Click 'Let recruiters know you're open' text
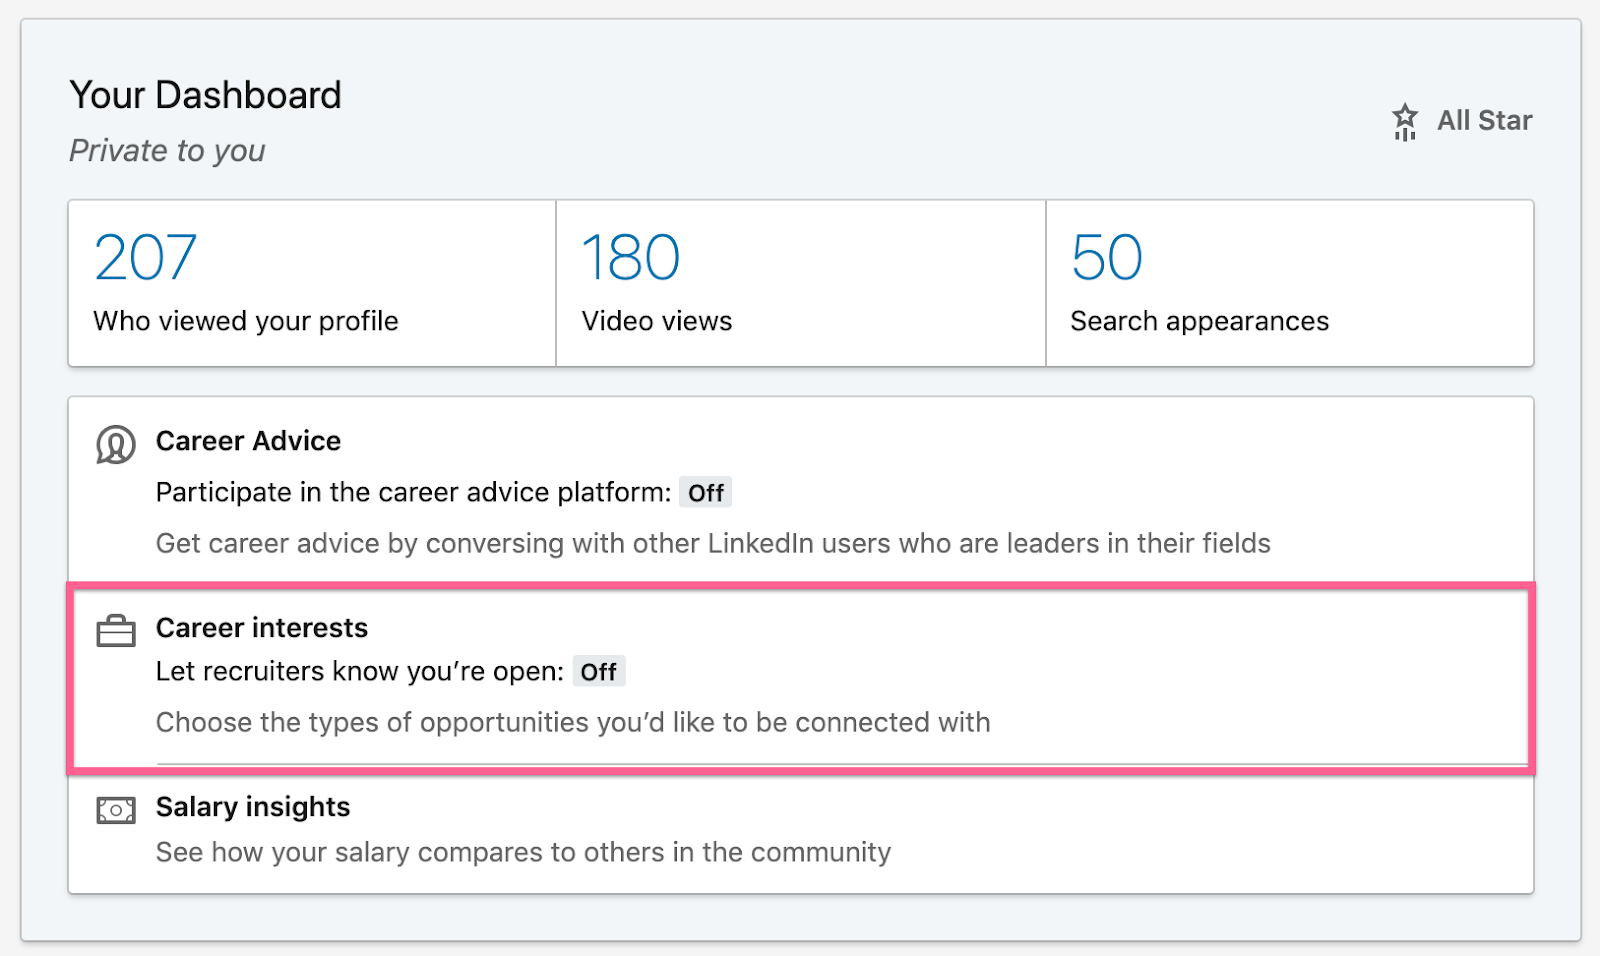The width and height of the screenshot is (1600, 956). 360,672
